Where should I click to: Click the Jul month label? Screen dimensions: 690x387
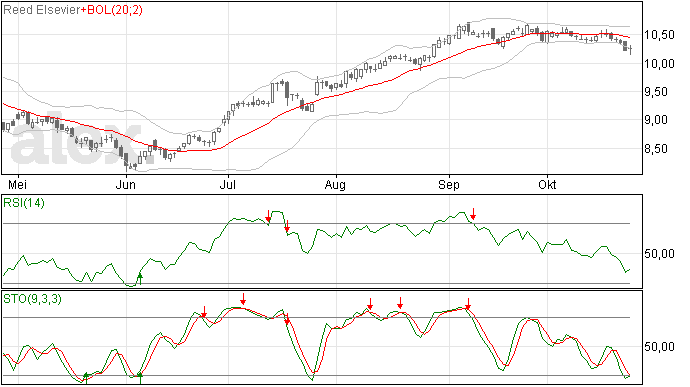228,184
